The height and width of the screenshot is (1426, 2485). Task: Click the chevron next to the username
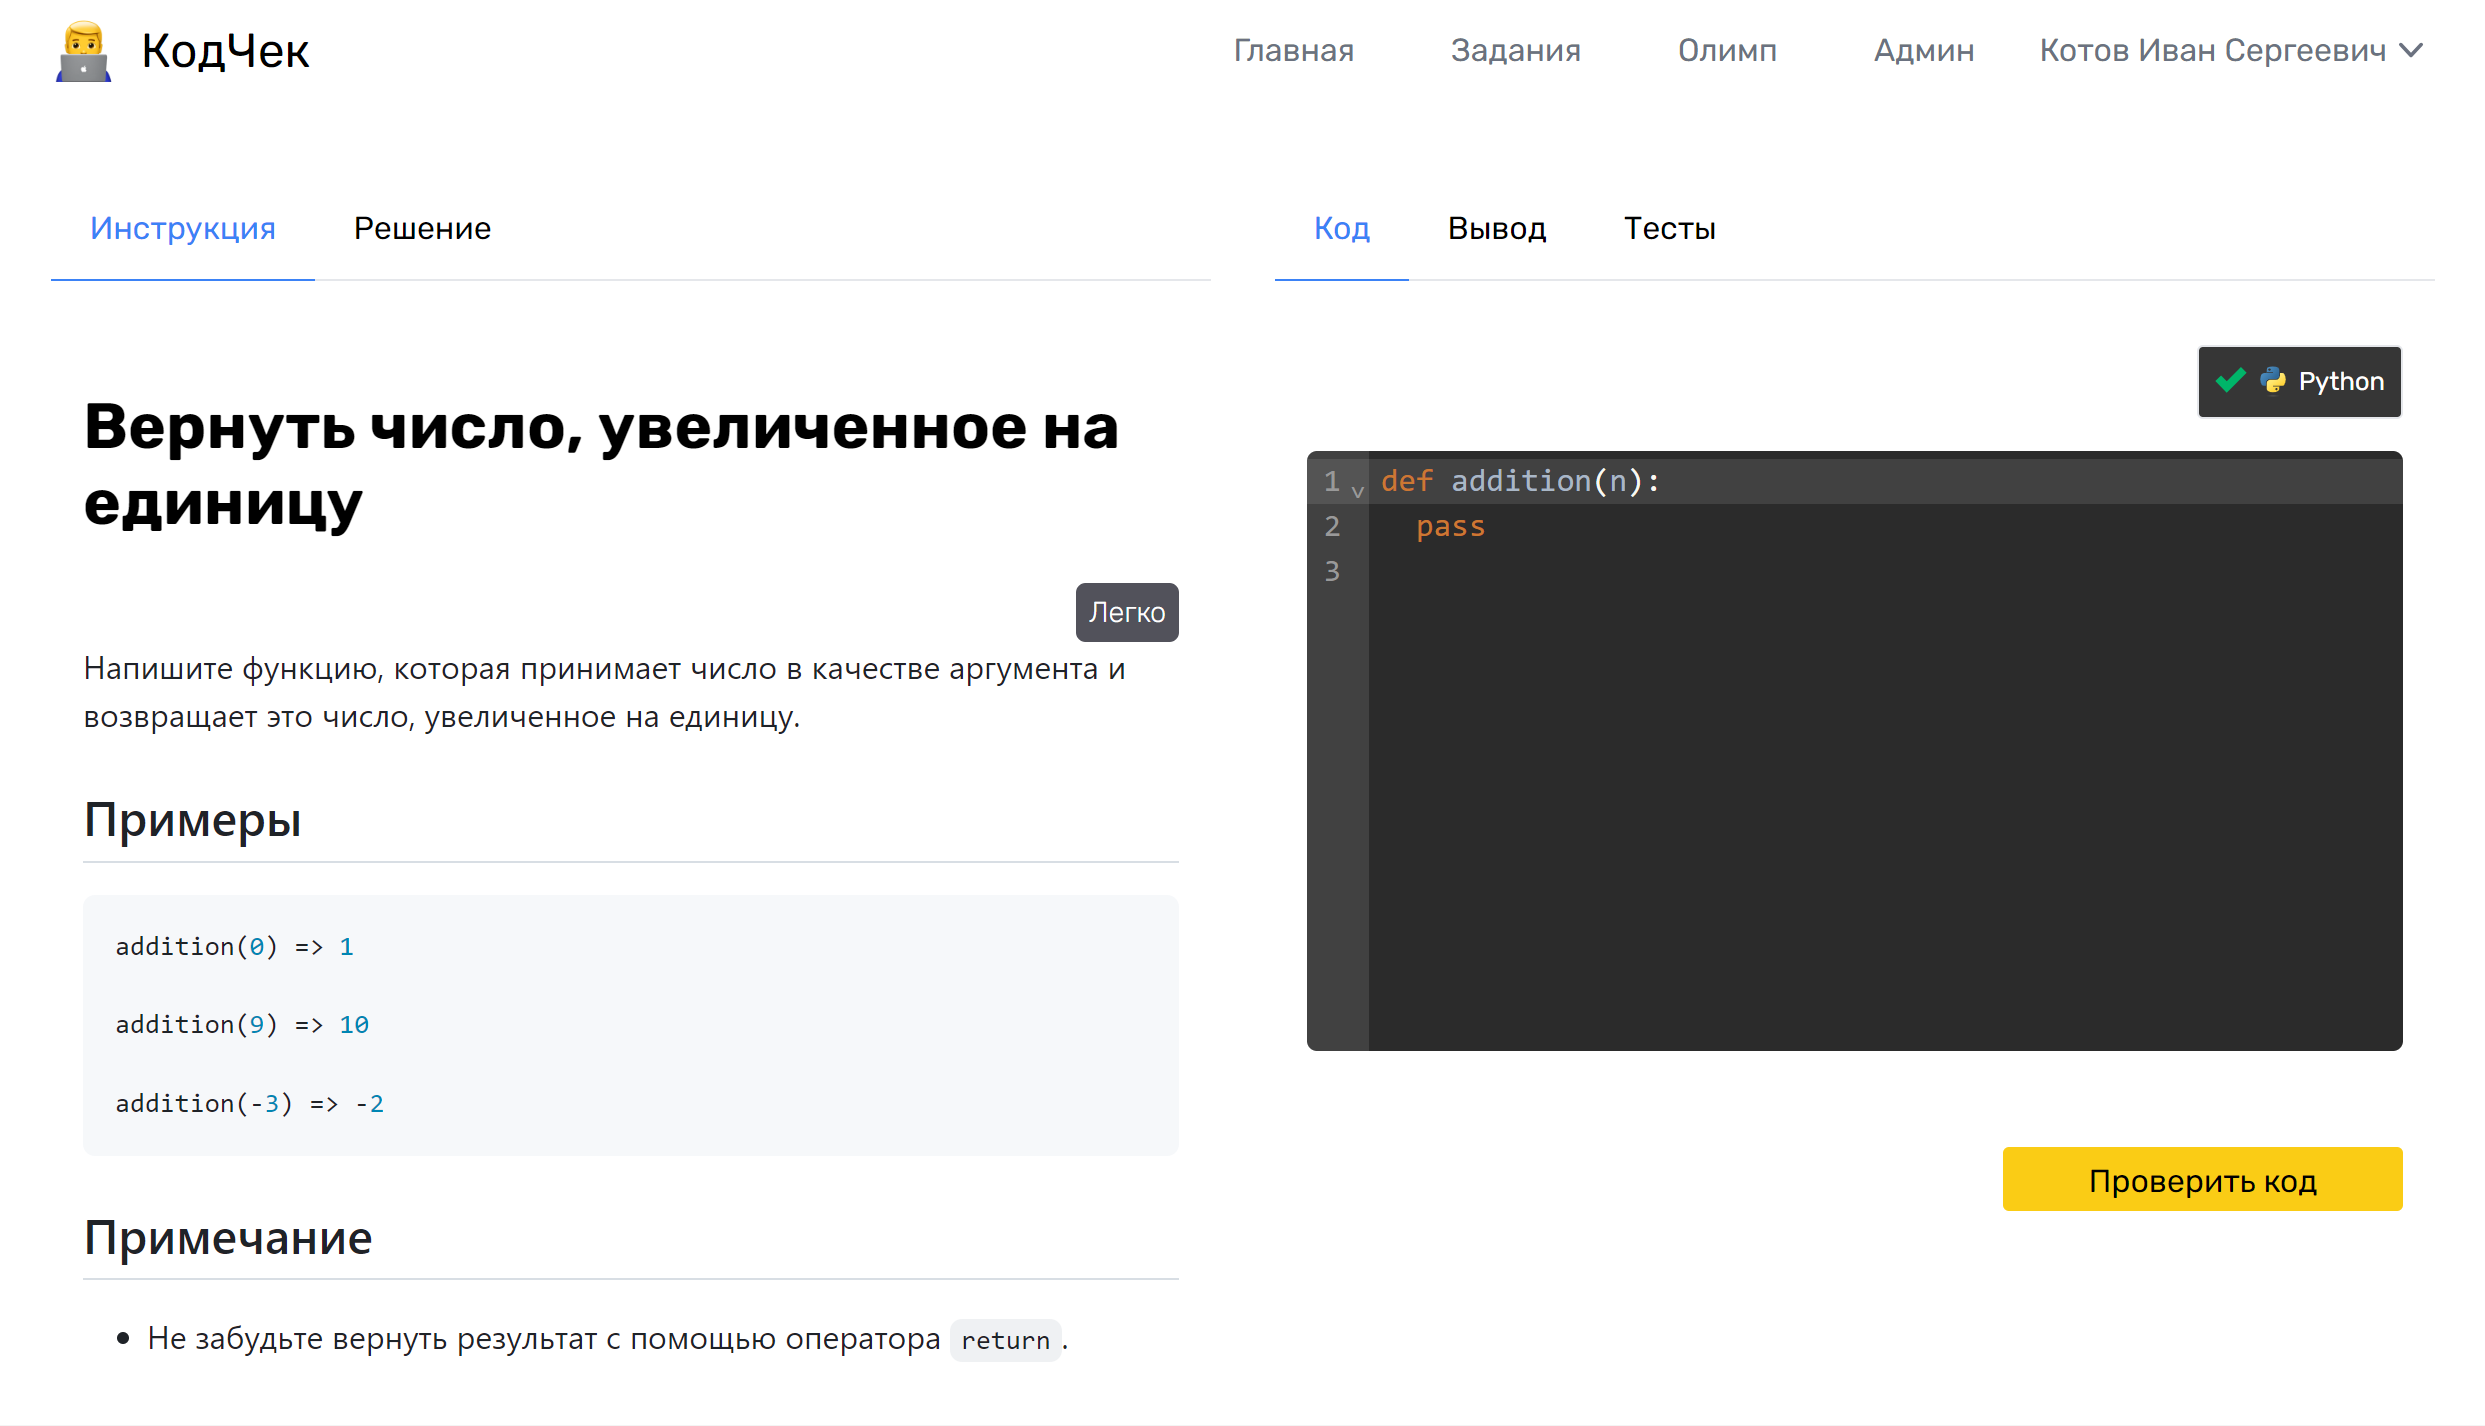coord(2412,51)
